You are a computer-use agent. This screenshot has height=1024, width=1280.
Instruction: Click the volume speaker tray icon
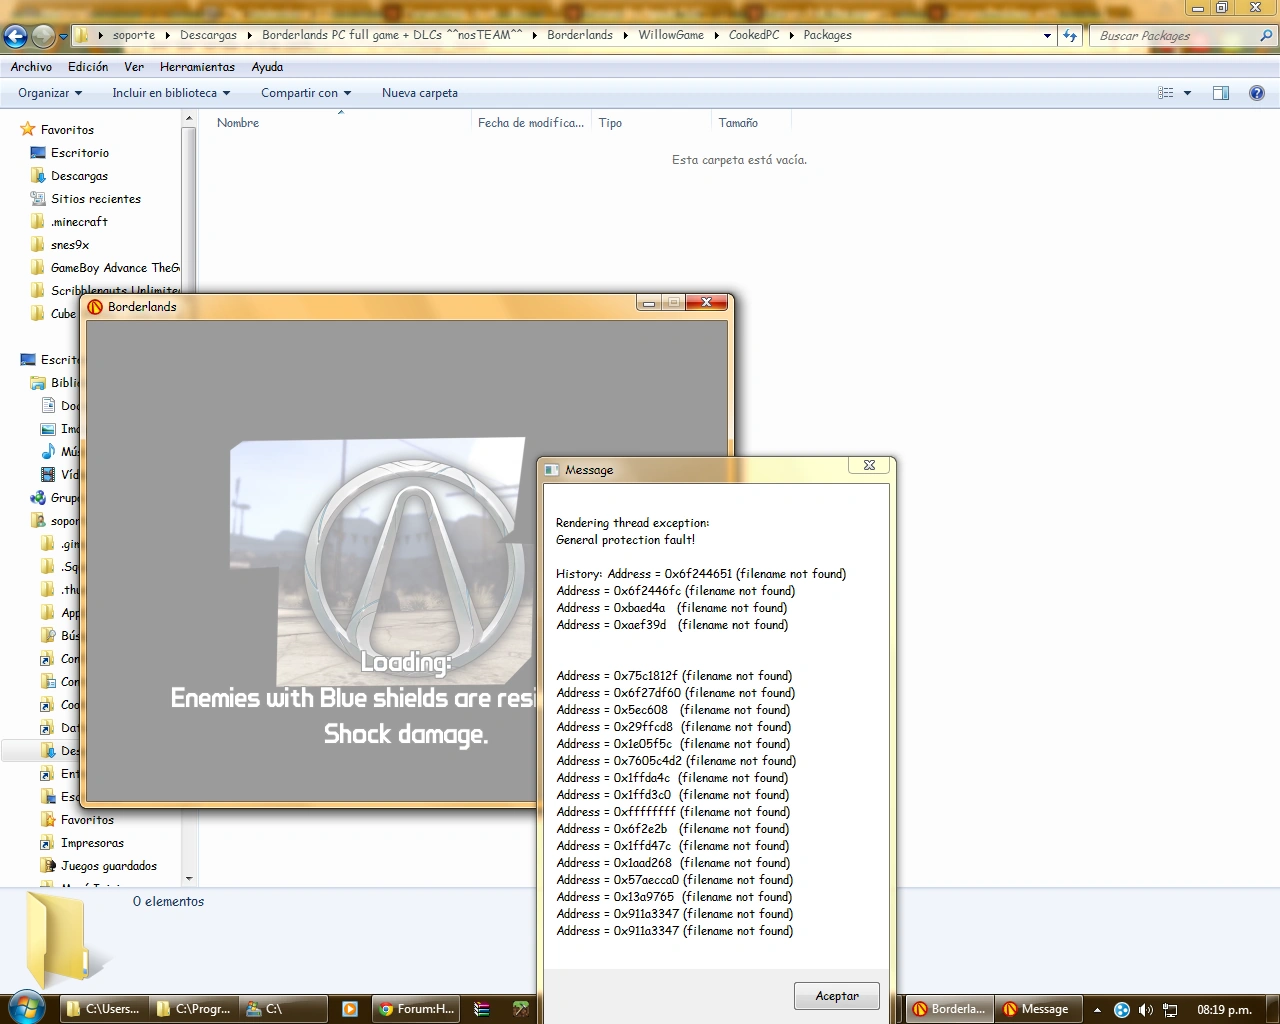click(x=1146, y=1010)
